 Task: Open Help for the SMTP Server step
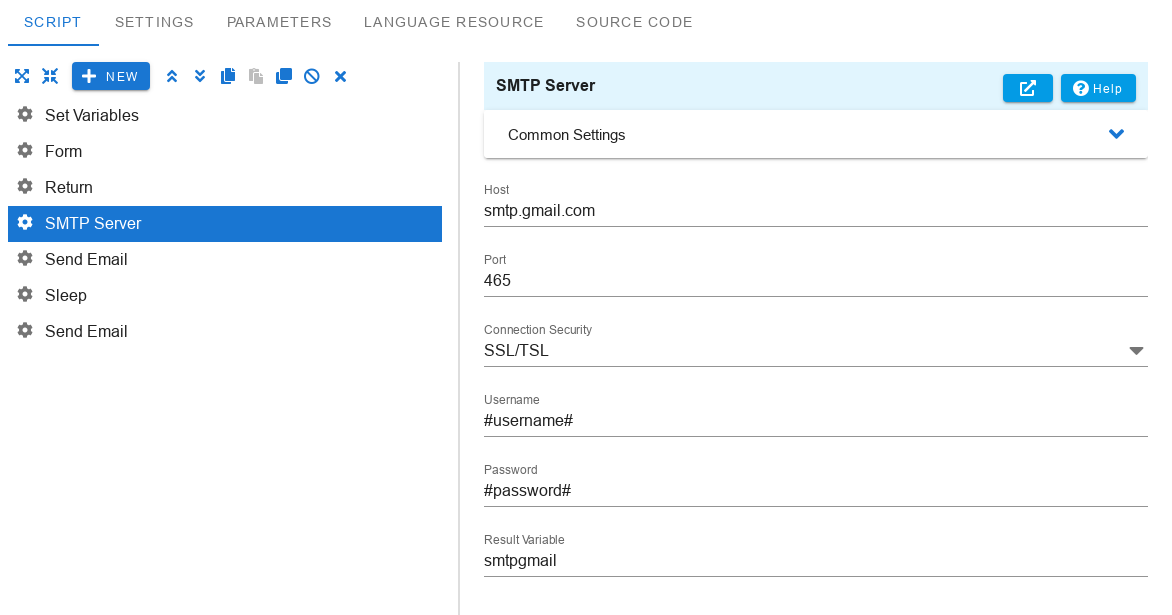(1098, 88)
